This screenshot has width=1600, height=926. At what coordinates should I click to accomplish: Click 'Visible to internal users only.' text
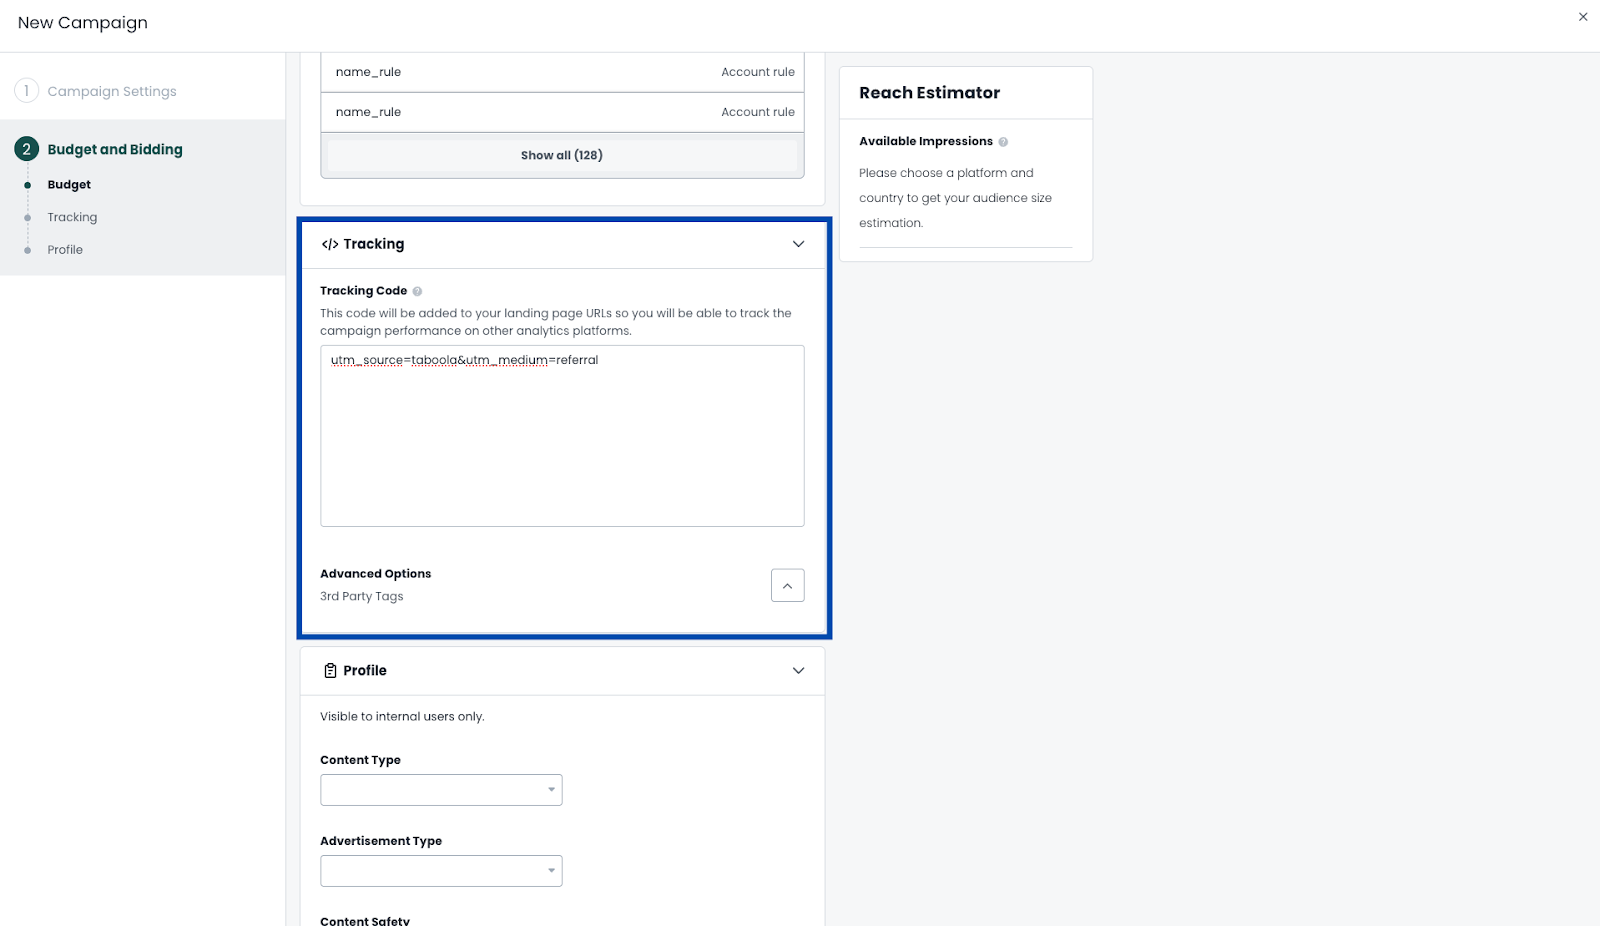point(402,717)
